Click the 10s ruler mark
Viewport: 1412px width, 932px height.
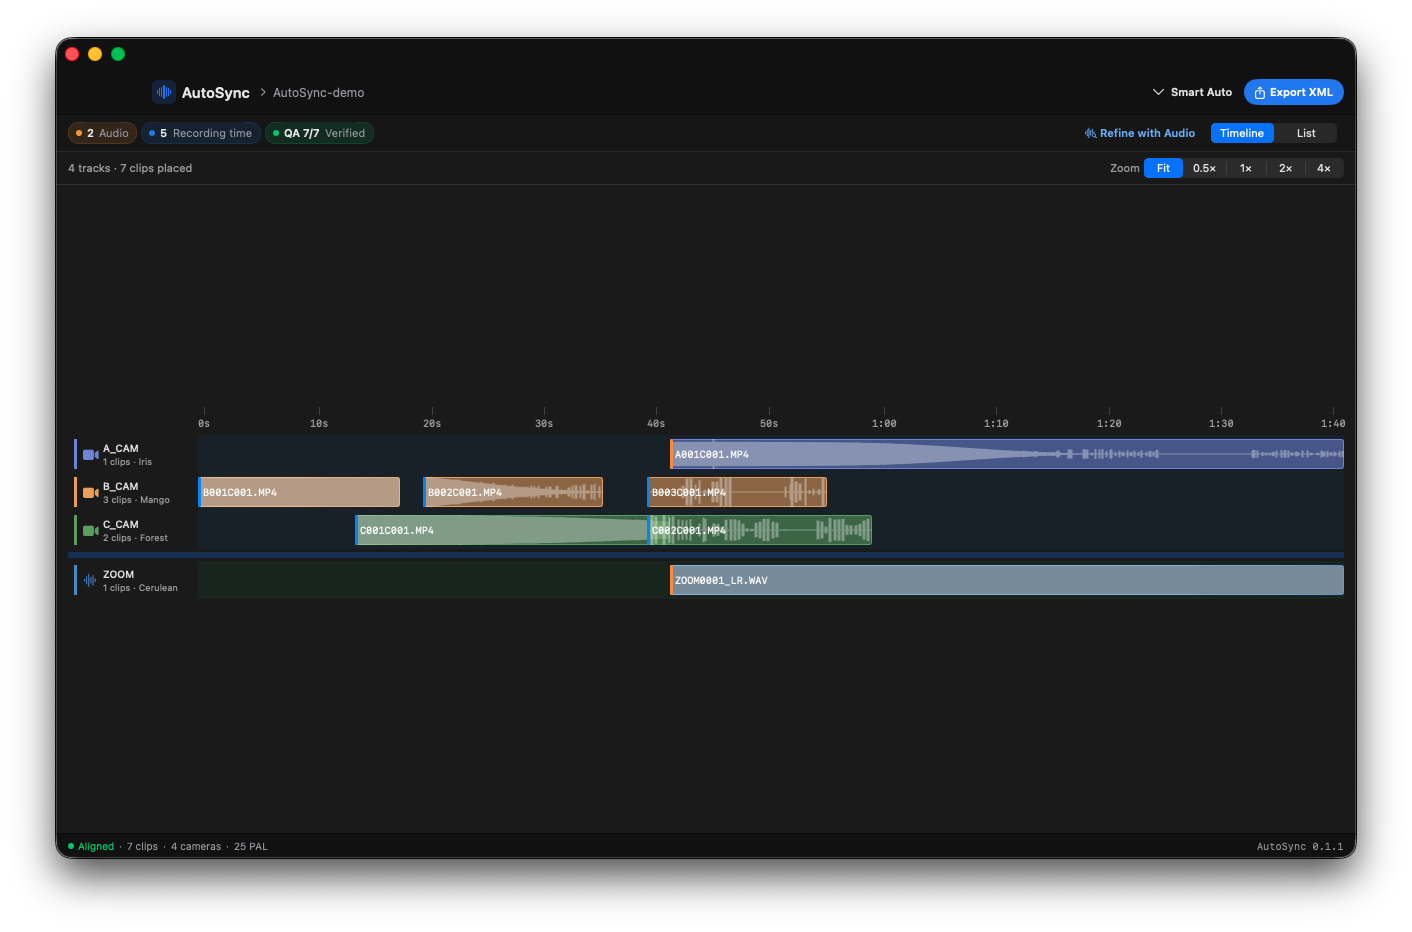319,423
